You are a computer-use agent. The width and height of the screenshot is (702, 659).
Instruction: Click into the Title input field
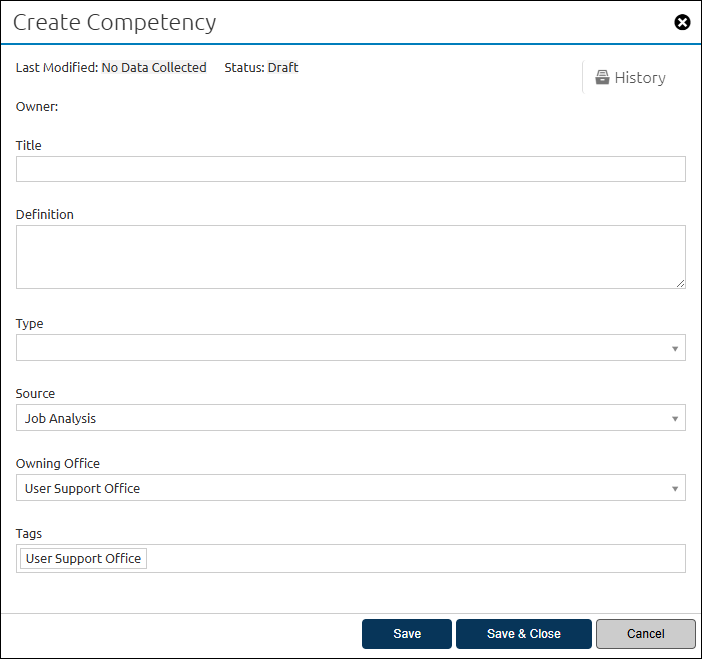(x=351, y=169)
